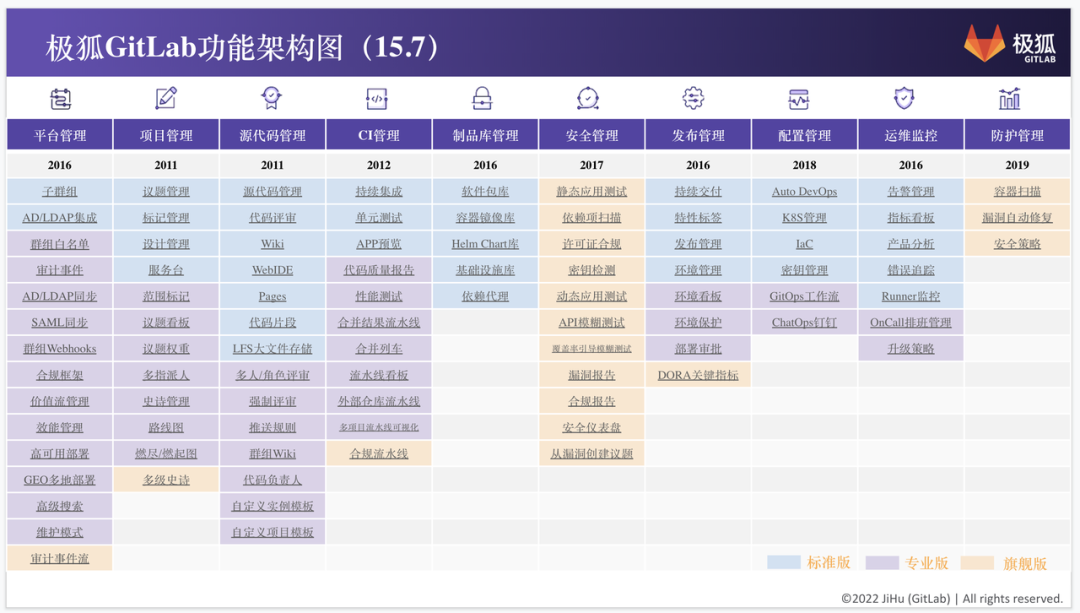This screenshot has height=613, width=1080.
Task: Open the 子群组 link
Action: (x=60, y=191)
